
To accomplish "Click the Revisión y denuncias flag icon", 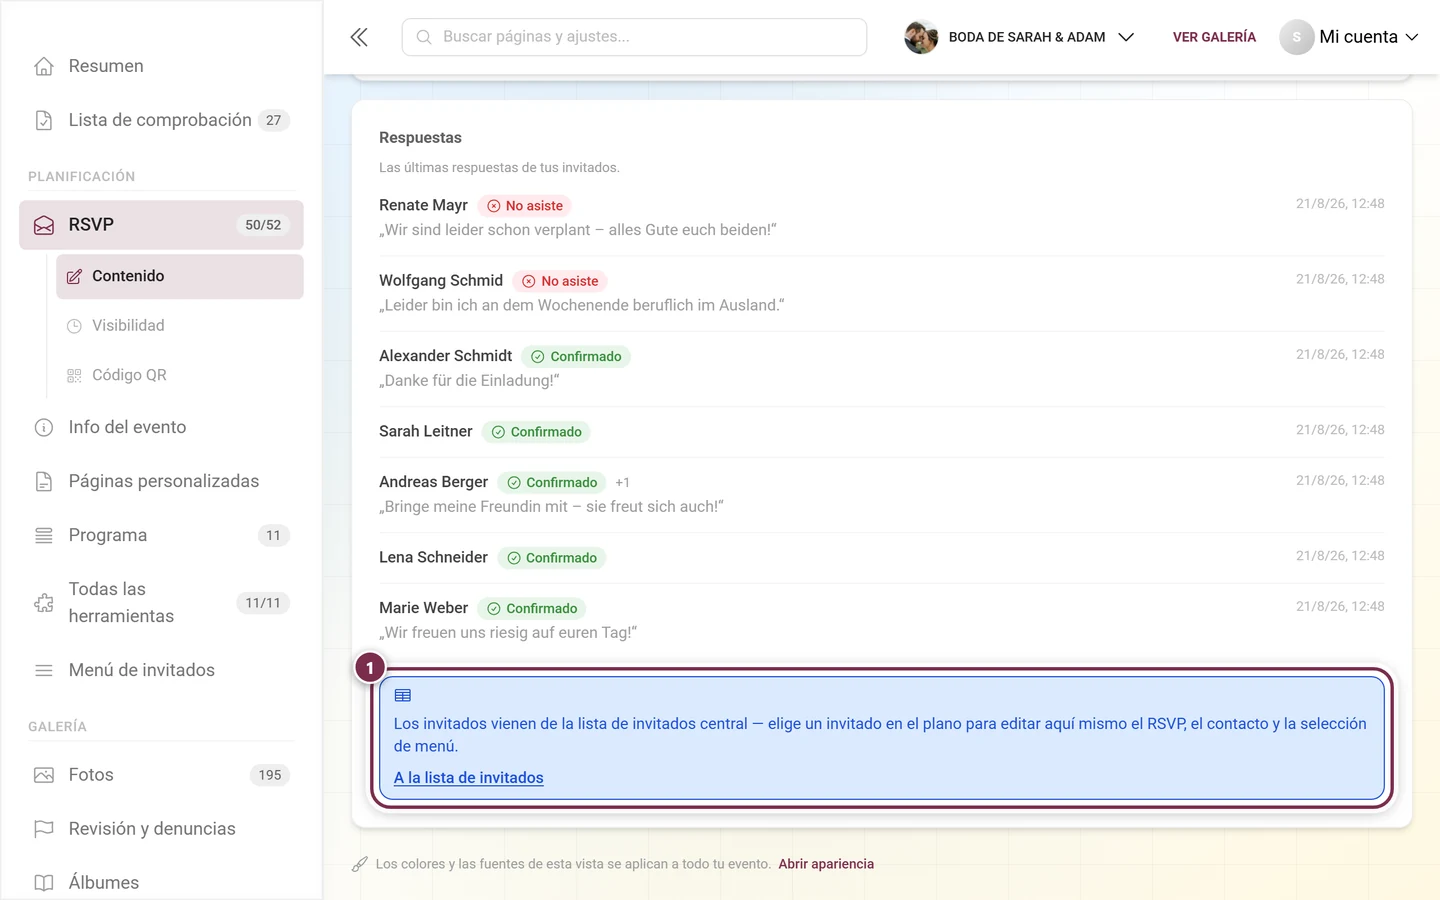I will tap(44, 829).
